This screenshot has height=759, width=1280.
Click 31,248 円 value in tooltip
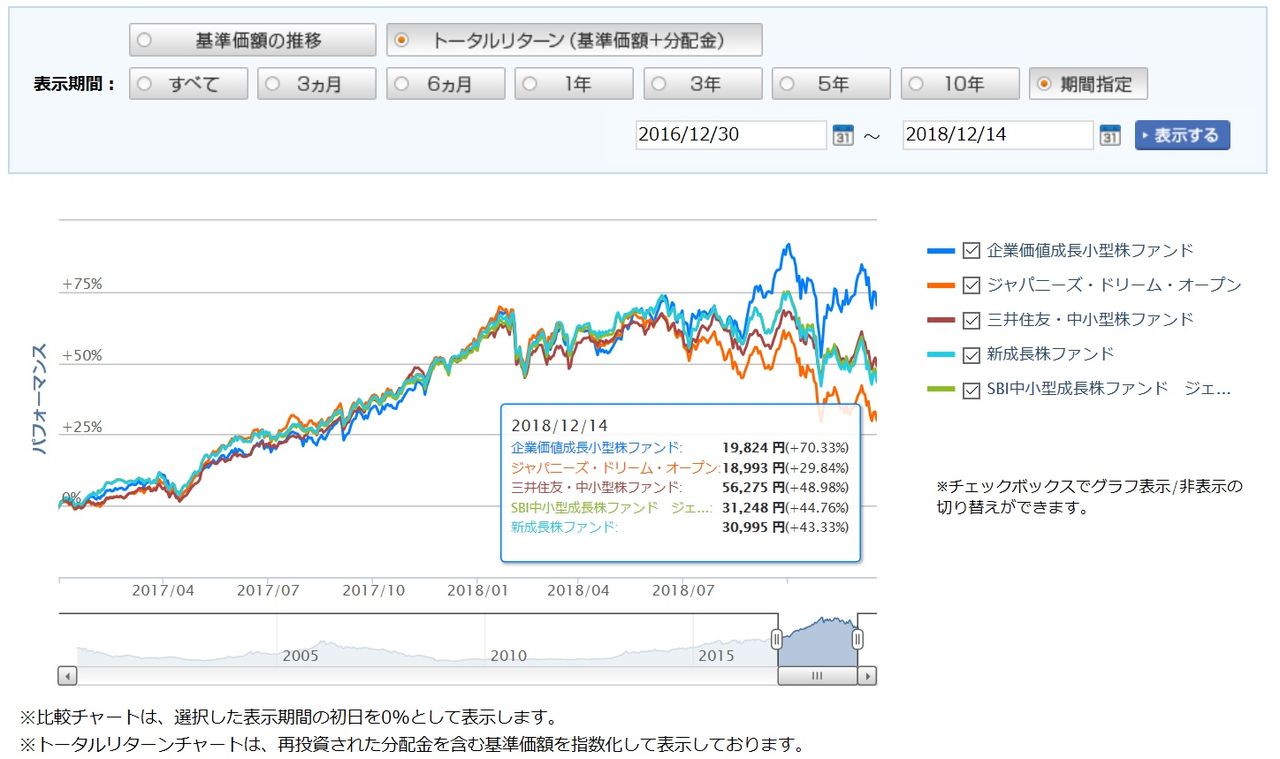point(753,507)
